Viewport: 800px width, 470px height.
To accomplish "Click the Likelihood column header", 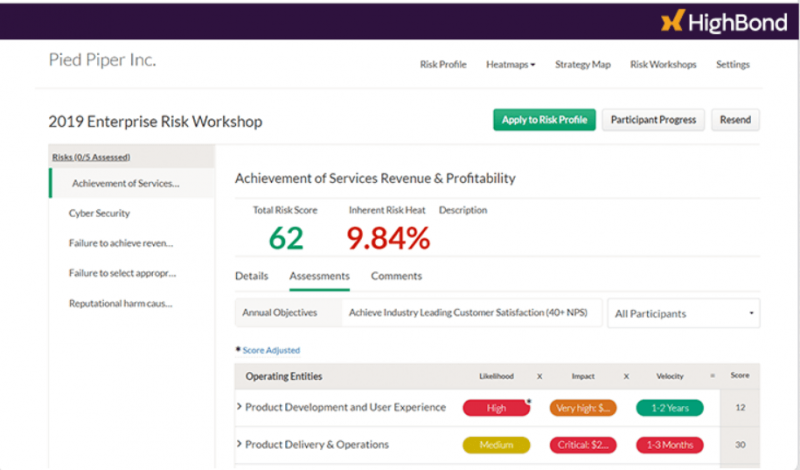I will tap(496, 377).
